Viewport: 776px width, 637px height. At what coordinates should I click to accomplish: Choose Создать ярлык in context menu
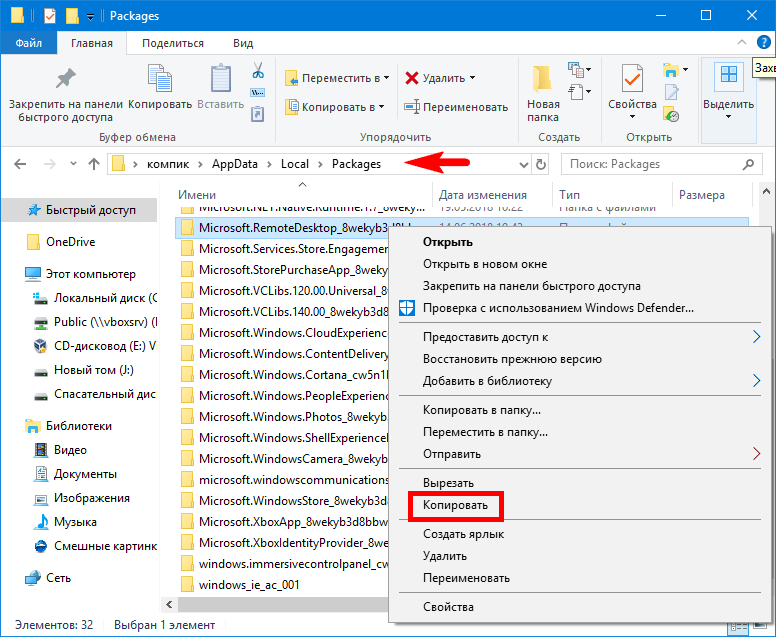click(x=463, y=534)
